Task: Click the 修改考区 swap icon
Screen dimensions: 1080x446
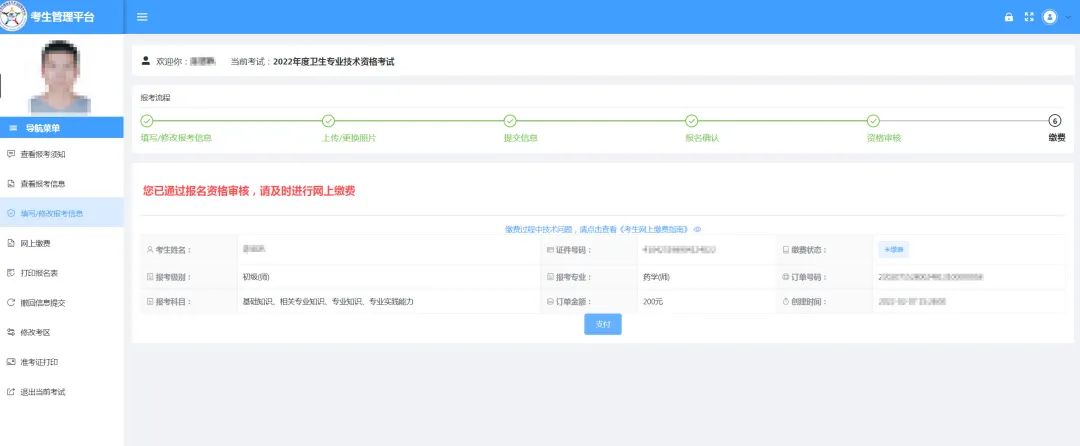Action: (11, 332)
